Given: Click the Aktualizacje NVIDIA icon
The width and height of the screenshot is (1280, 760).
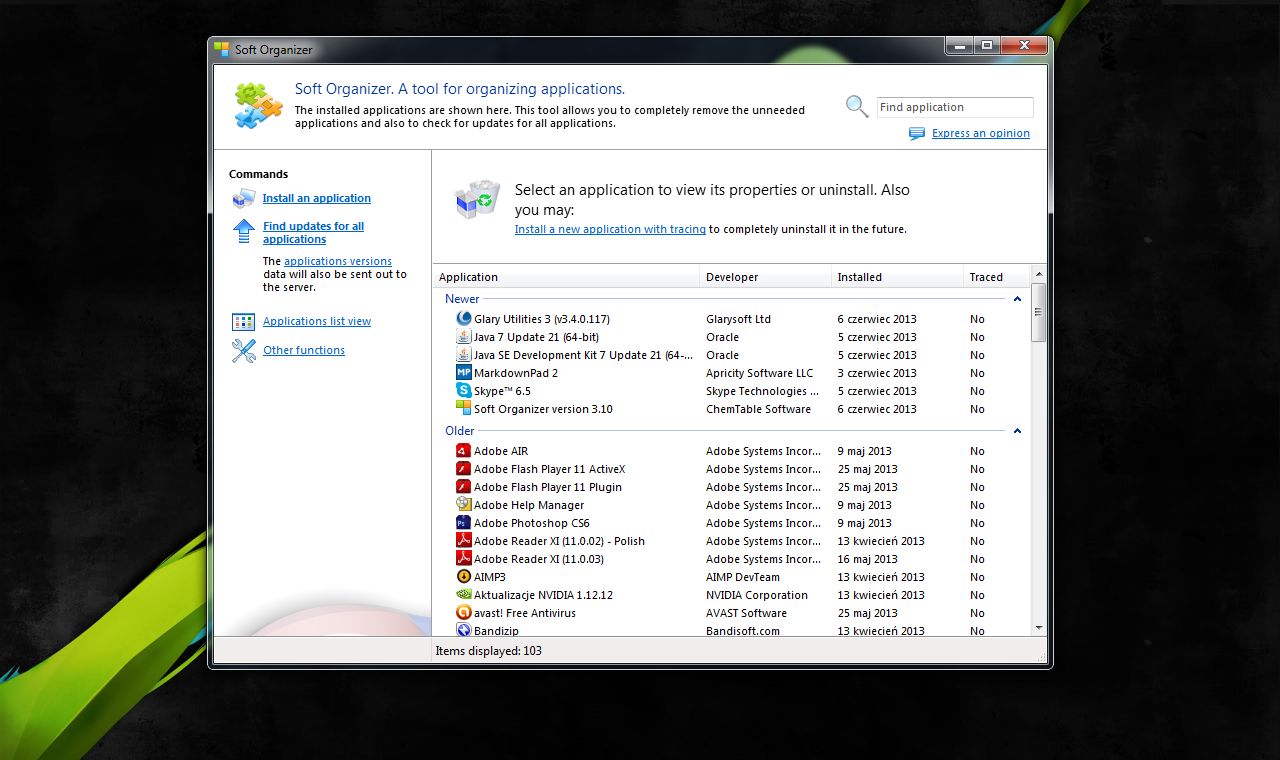Looking at the screenshot, I should [464, 595].
